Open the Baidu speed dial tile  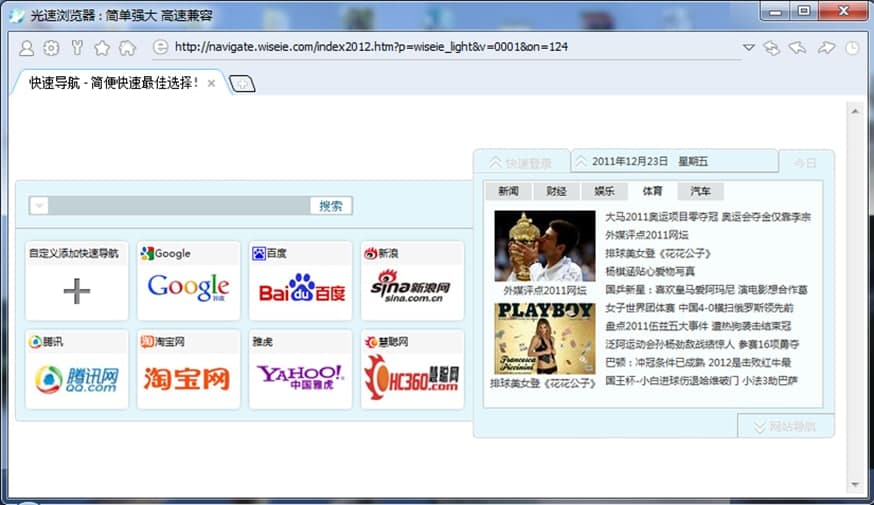click(x=301, y=281)
